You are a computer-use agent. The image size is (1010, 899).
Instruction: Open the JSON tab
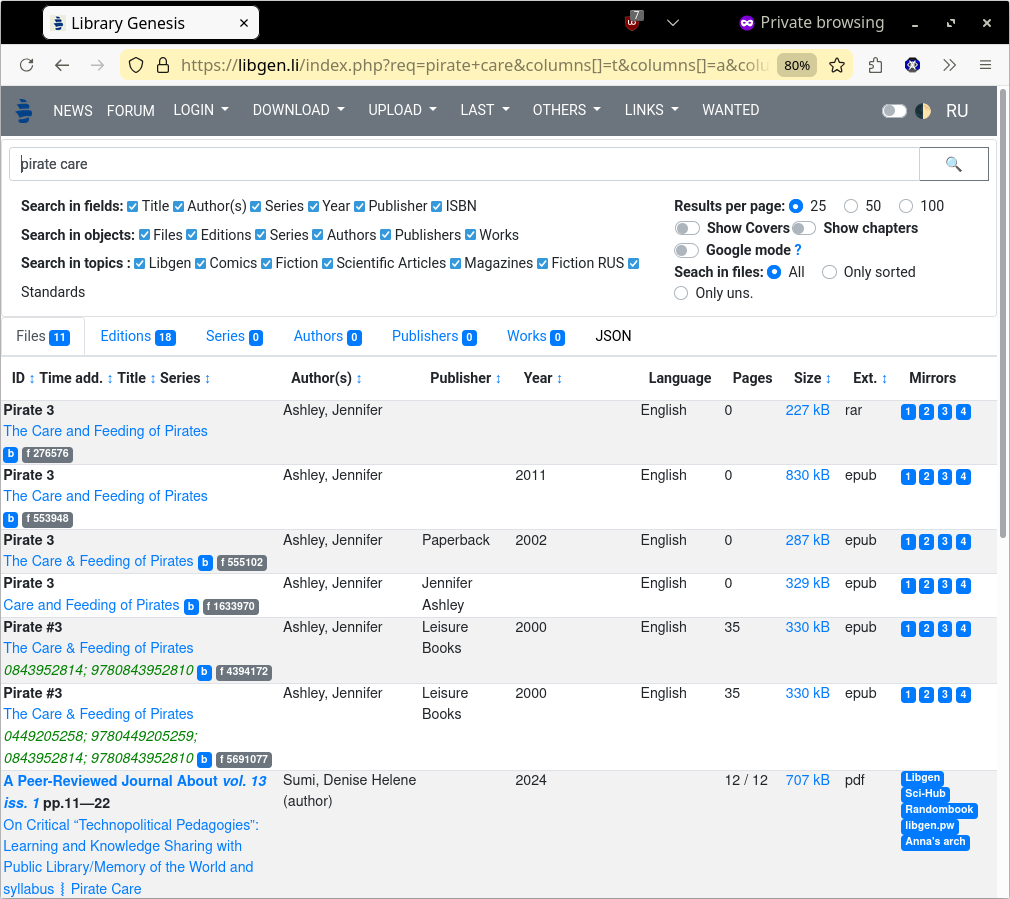click(x=613, y=337)
